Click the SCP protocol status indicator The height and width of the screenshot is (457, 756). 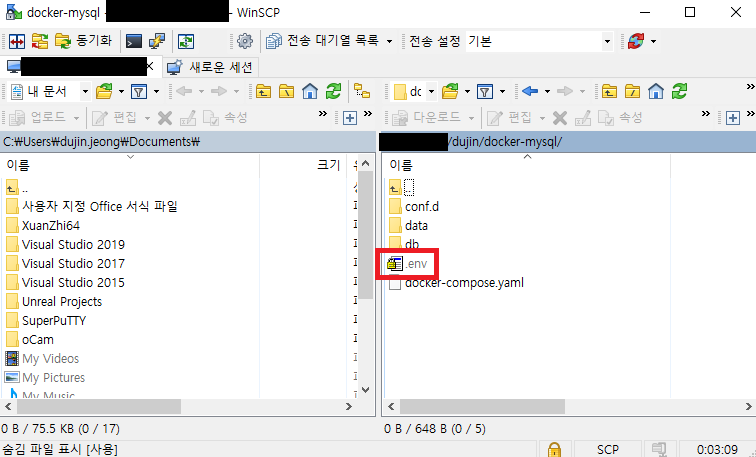[x=608, y=449]
